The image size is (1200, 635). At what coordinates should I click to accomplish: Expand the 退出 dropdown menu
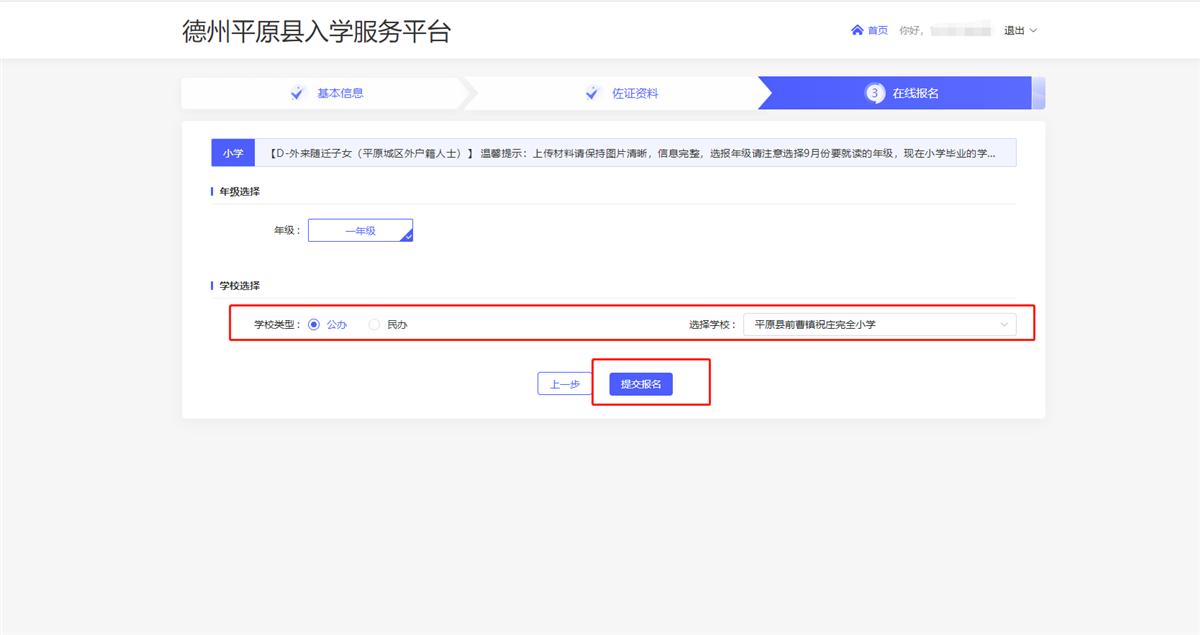(1020, 30)
